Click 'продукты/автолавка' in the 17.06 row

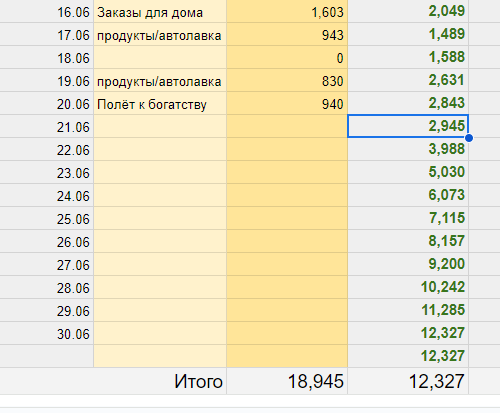point(160,34)
